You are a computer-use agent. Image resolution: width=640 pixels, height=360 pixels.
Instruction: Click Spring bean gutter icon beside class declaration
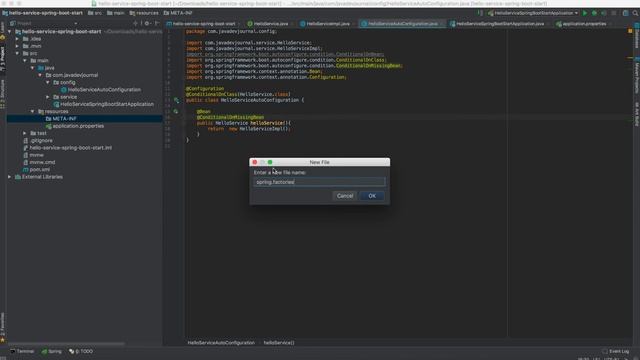point(176,100)
